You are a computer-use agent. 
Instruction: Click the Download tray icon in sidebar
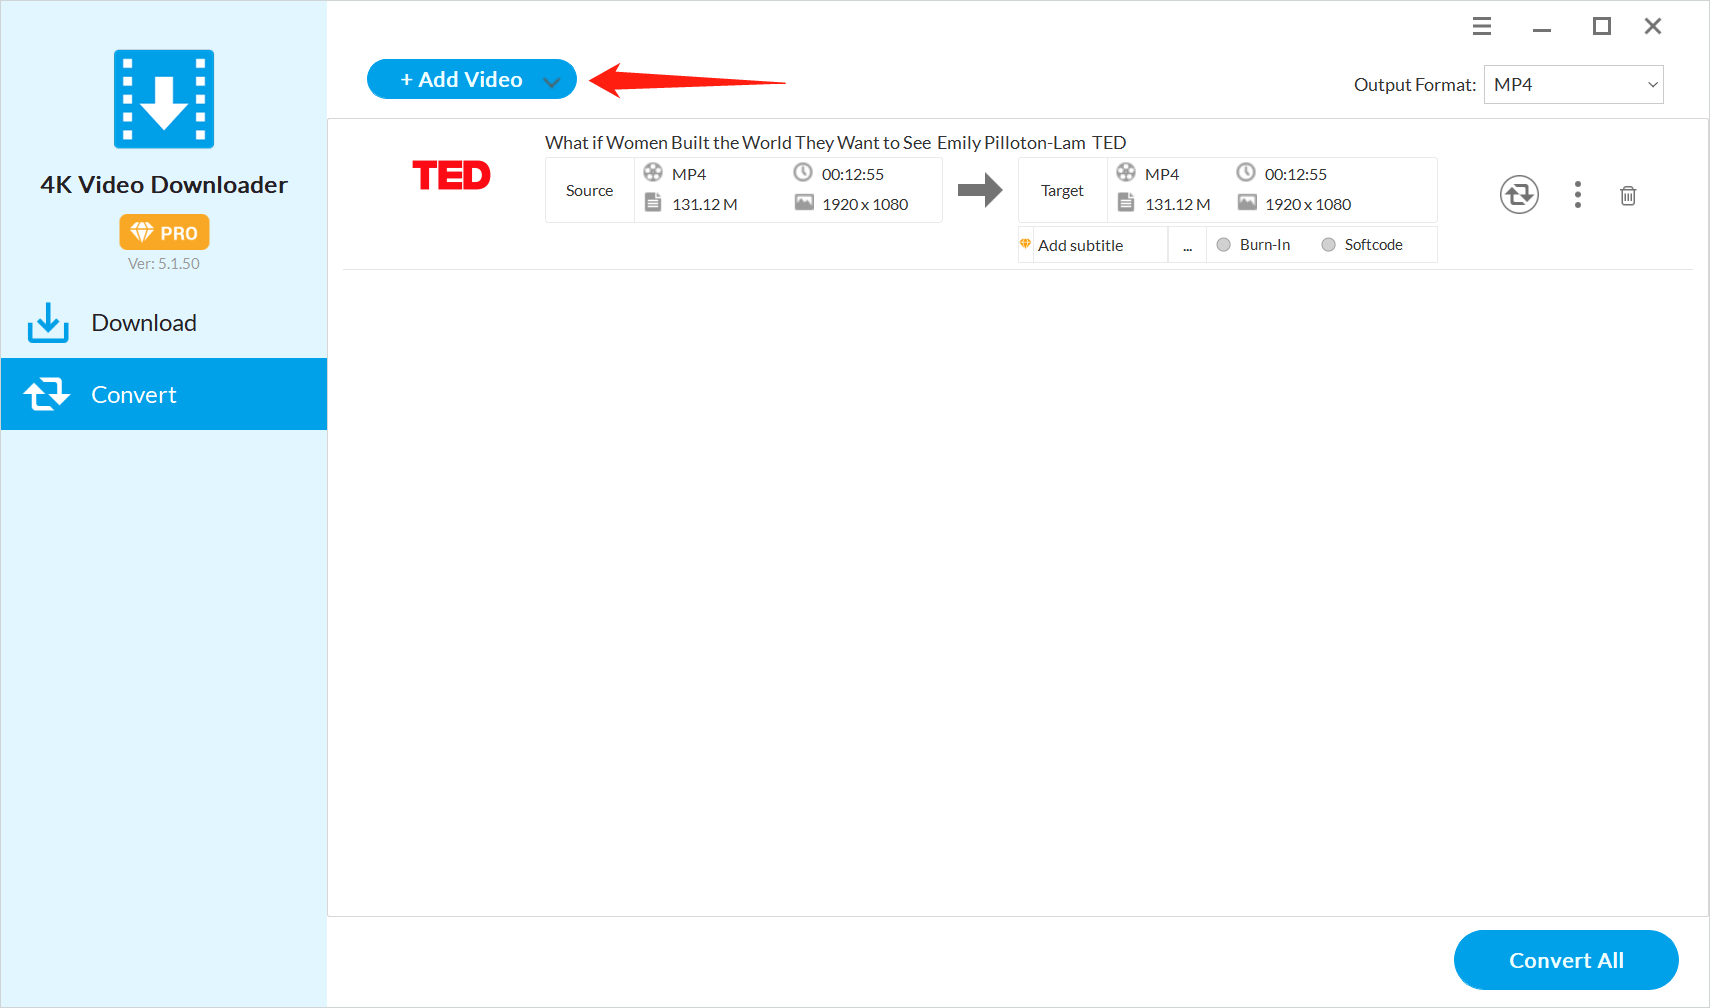click(x=48, y=323)
